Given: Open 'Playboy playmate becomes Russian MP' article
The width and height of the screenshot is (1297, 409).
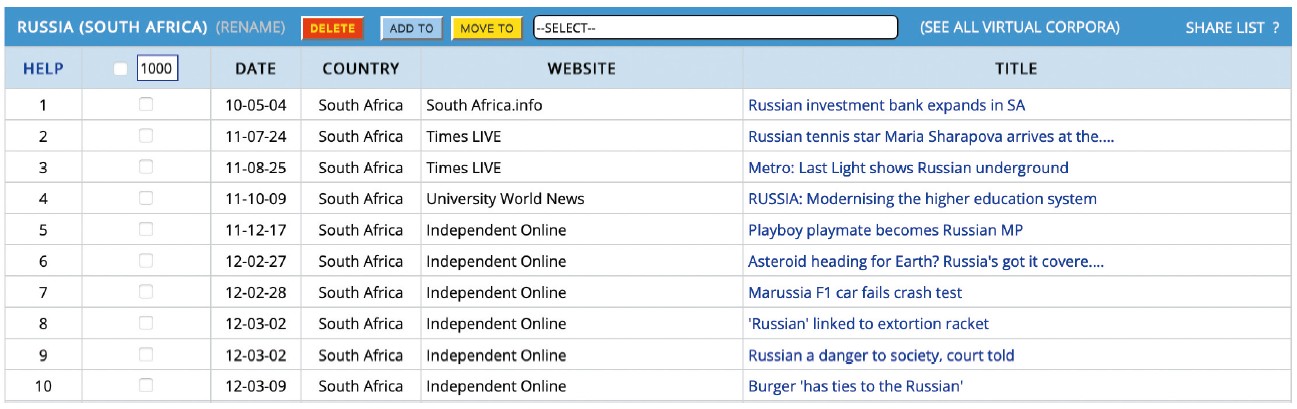Looking at the screenshot, I should [x=885, y=230].
